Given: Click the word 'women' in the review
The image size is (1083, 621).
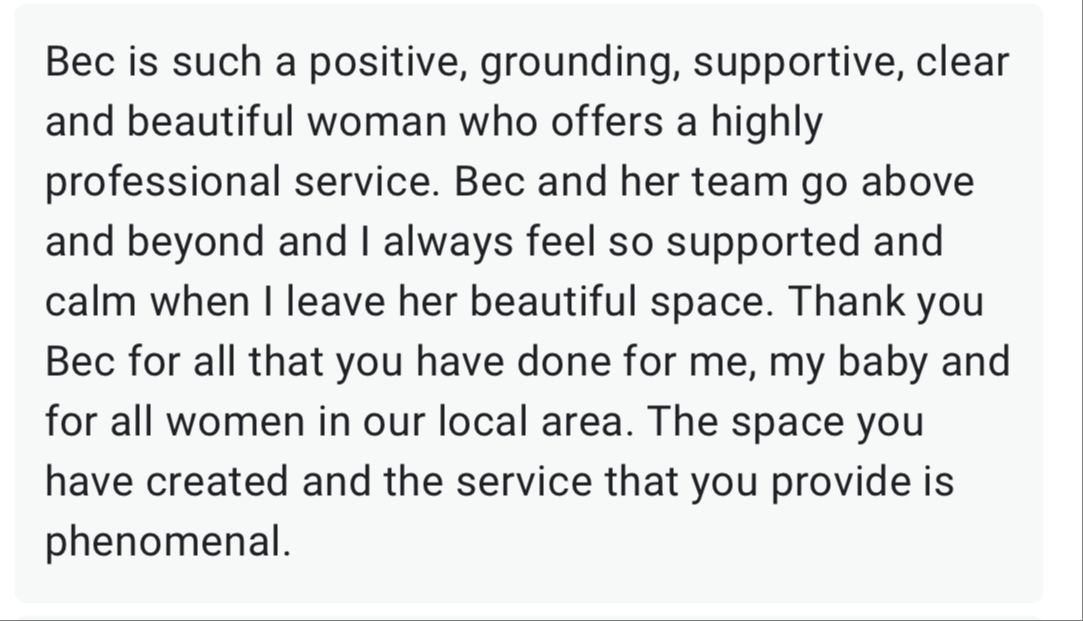Looking at the screenshot, I should coord(236,422).
